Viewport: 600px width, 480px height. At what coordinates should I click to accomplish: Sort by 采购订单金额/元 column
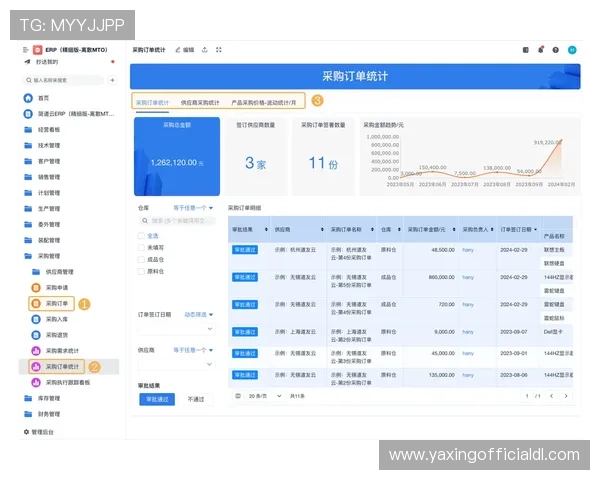point(454,229)
